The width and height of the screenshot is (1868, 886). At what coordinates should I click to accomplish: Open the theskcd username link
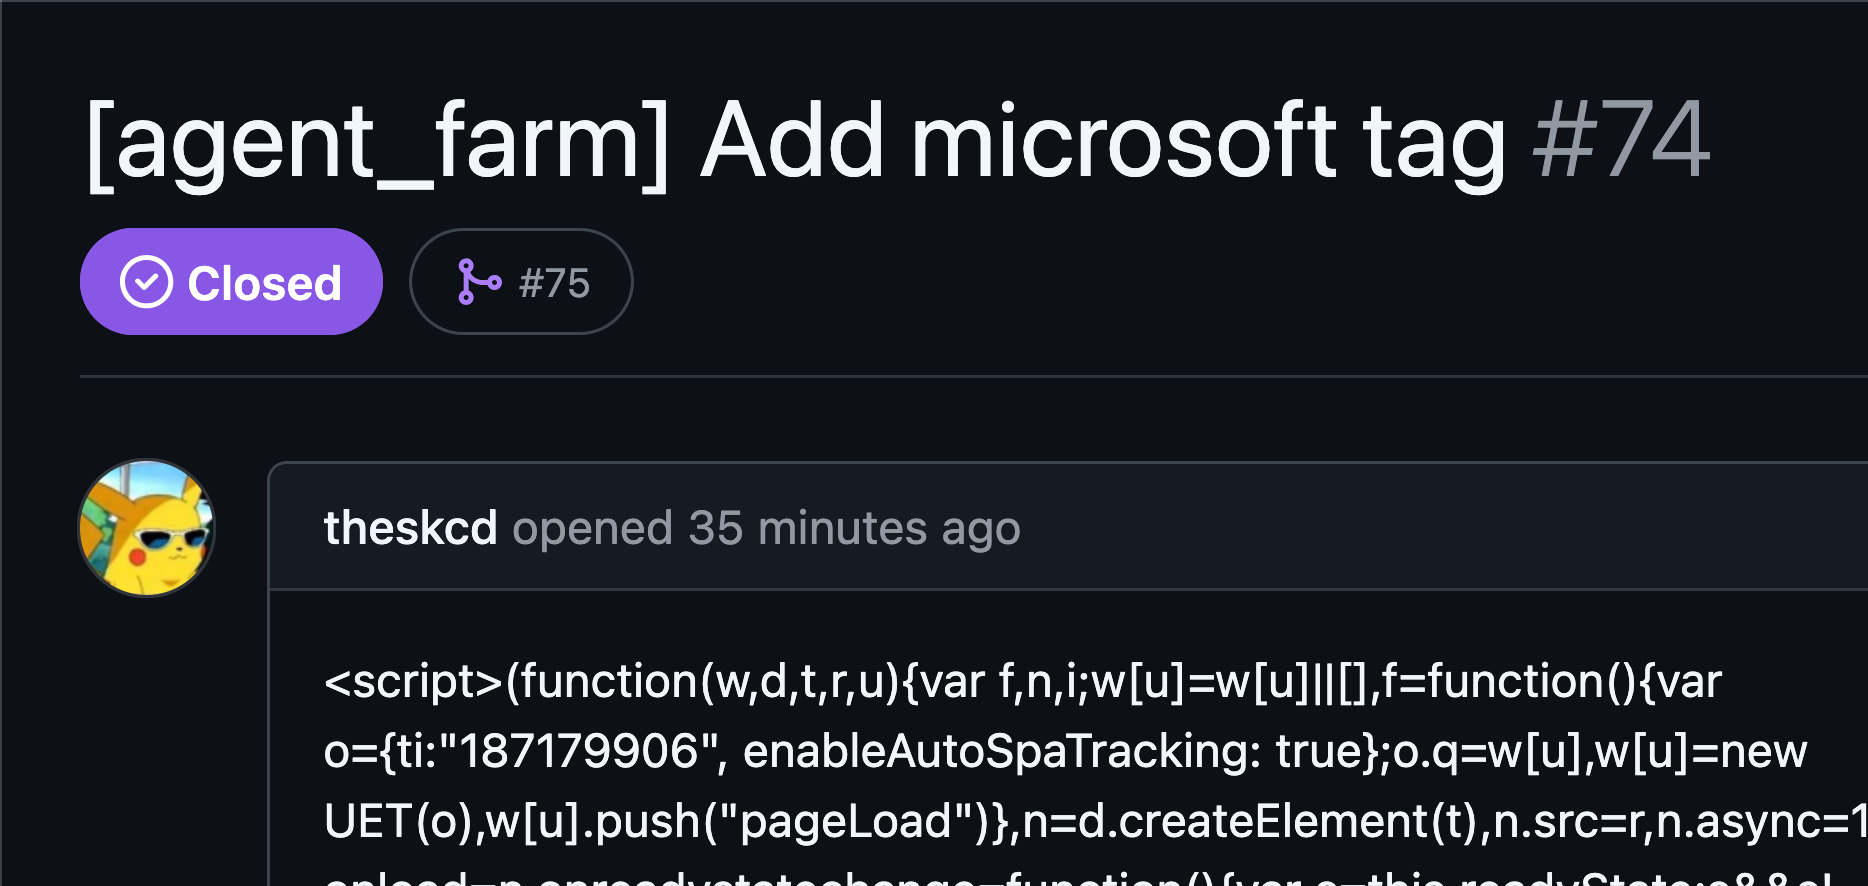[410, 528]
